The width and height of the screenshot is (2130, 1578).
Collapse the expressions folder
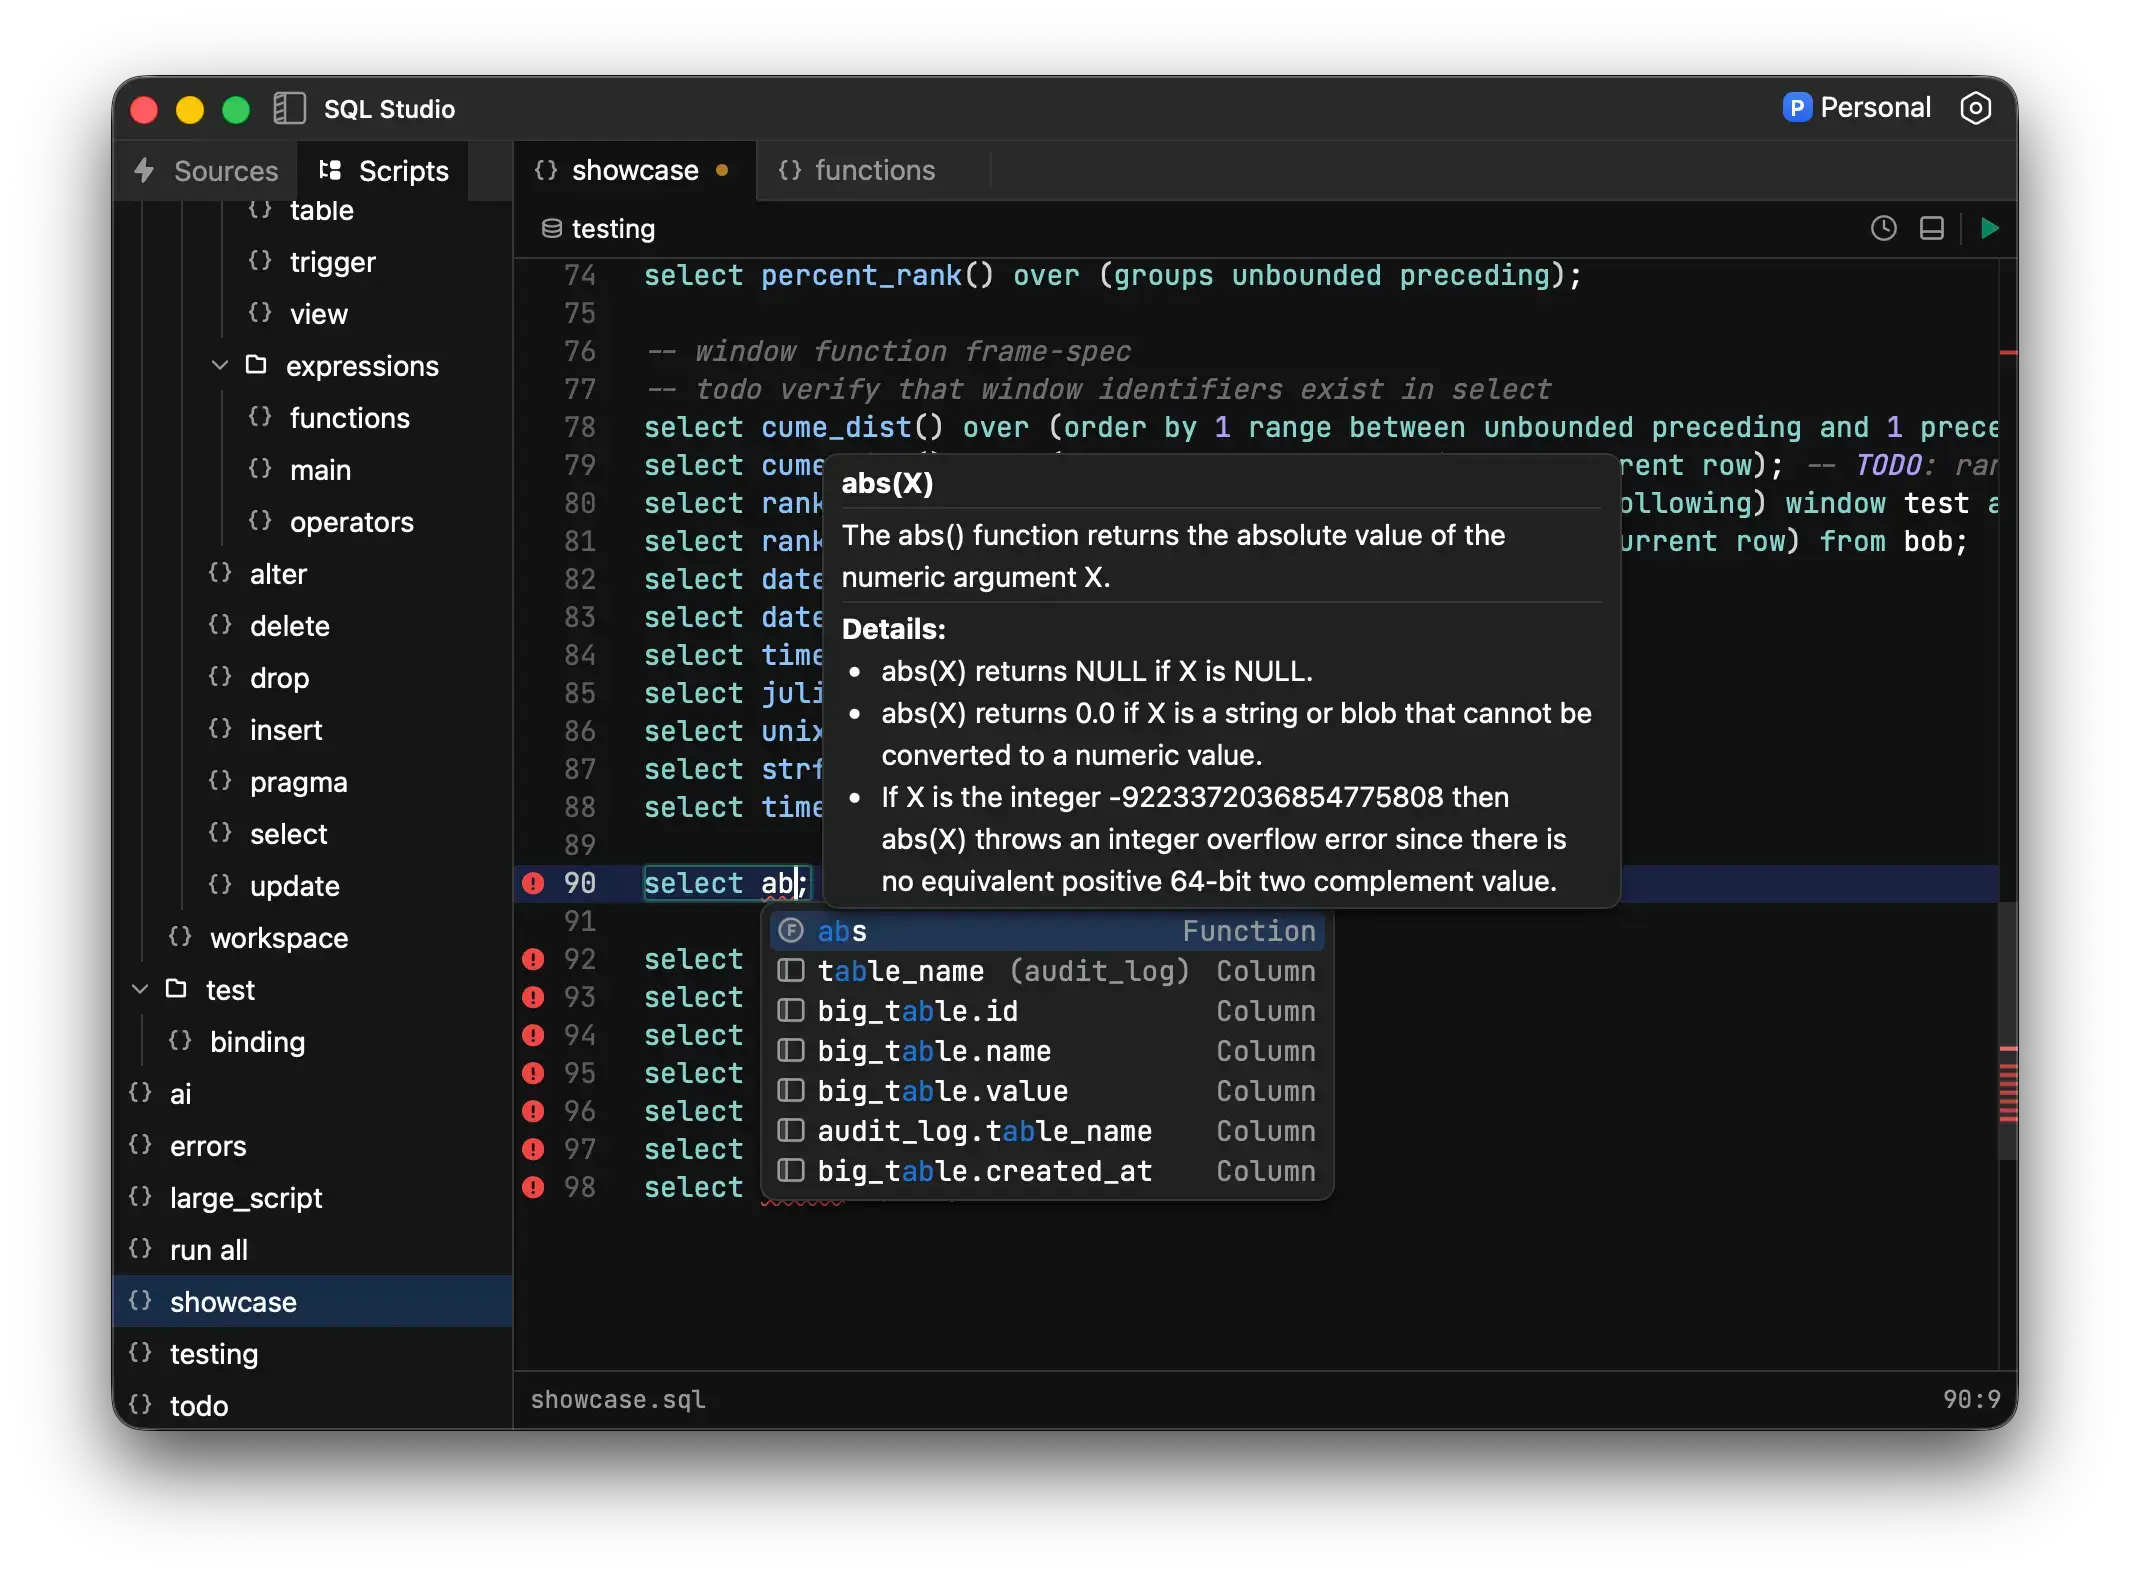pos(220,366)
